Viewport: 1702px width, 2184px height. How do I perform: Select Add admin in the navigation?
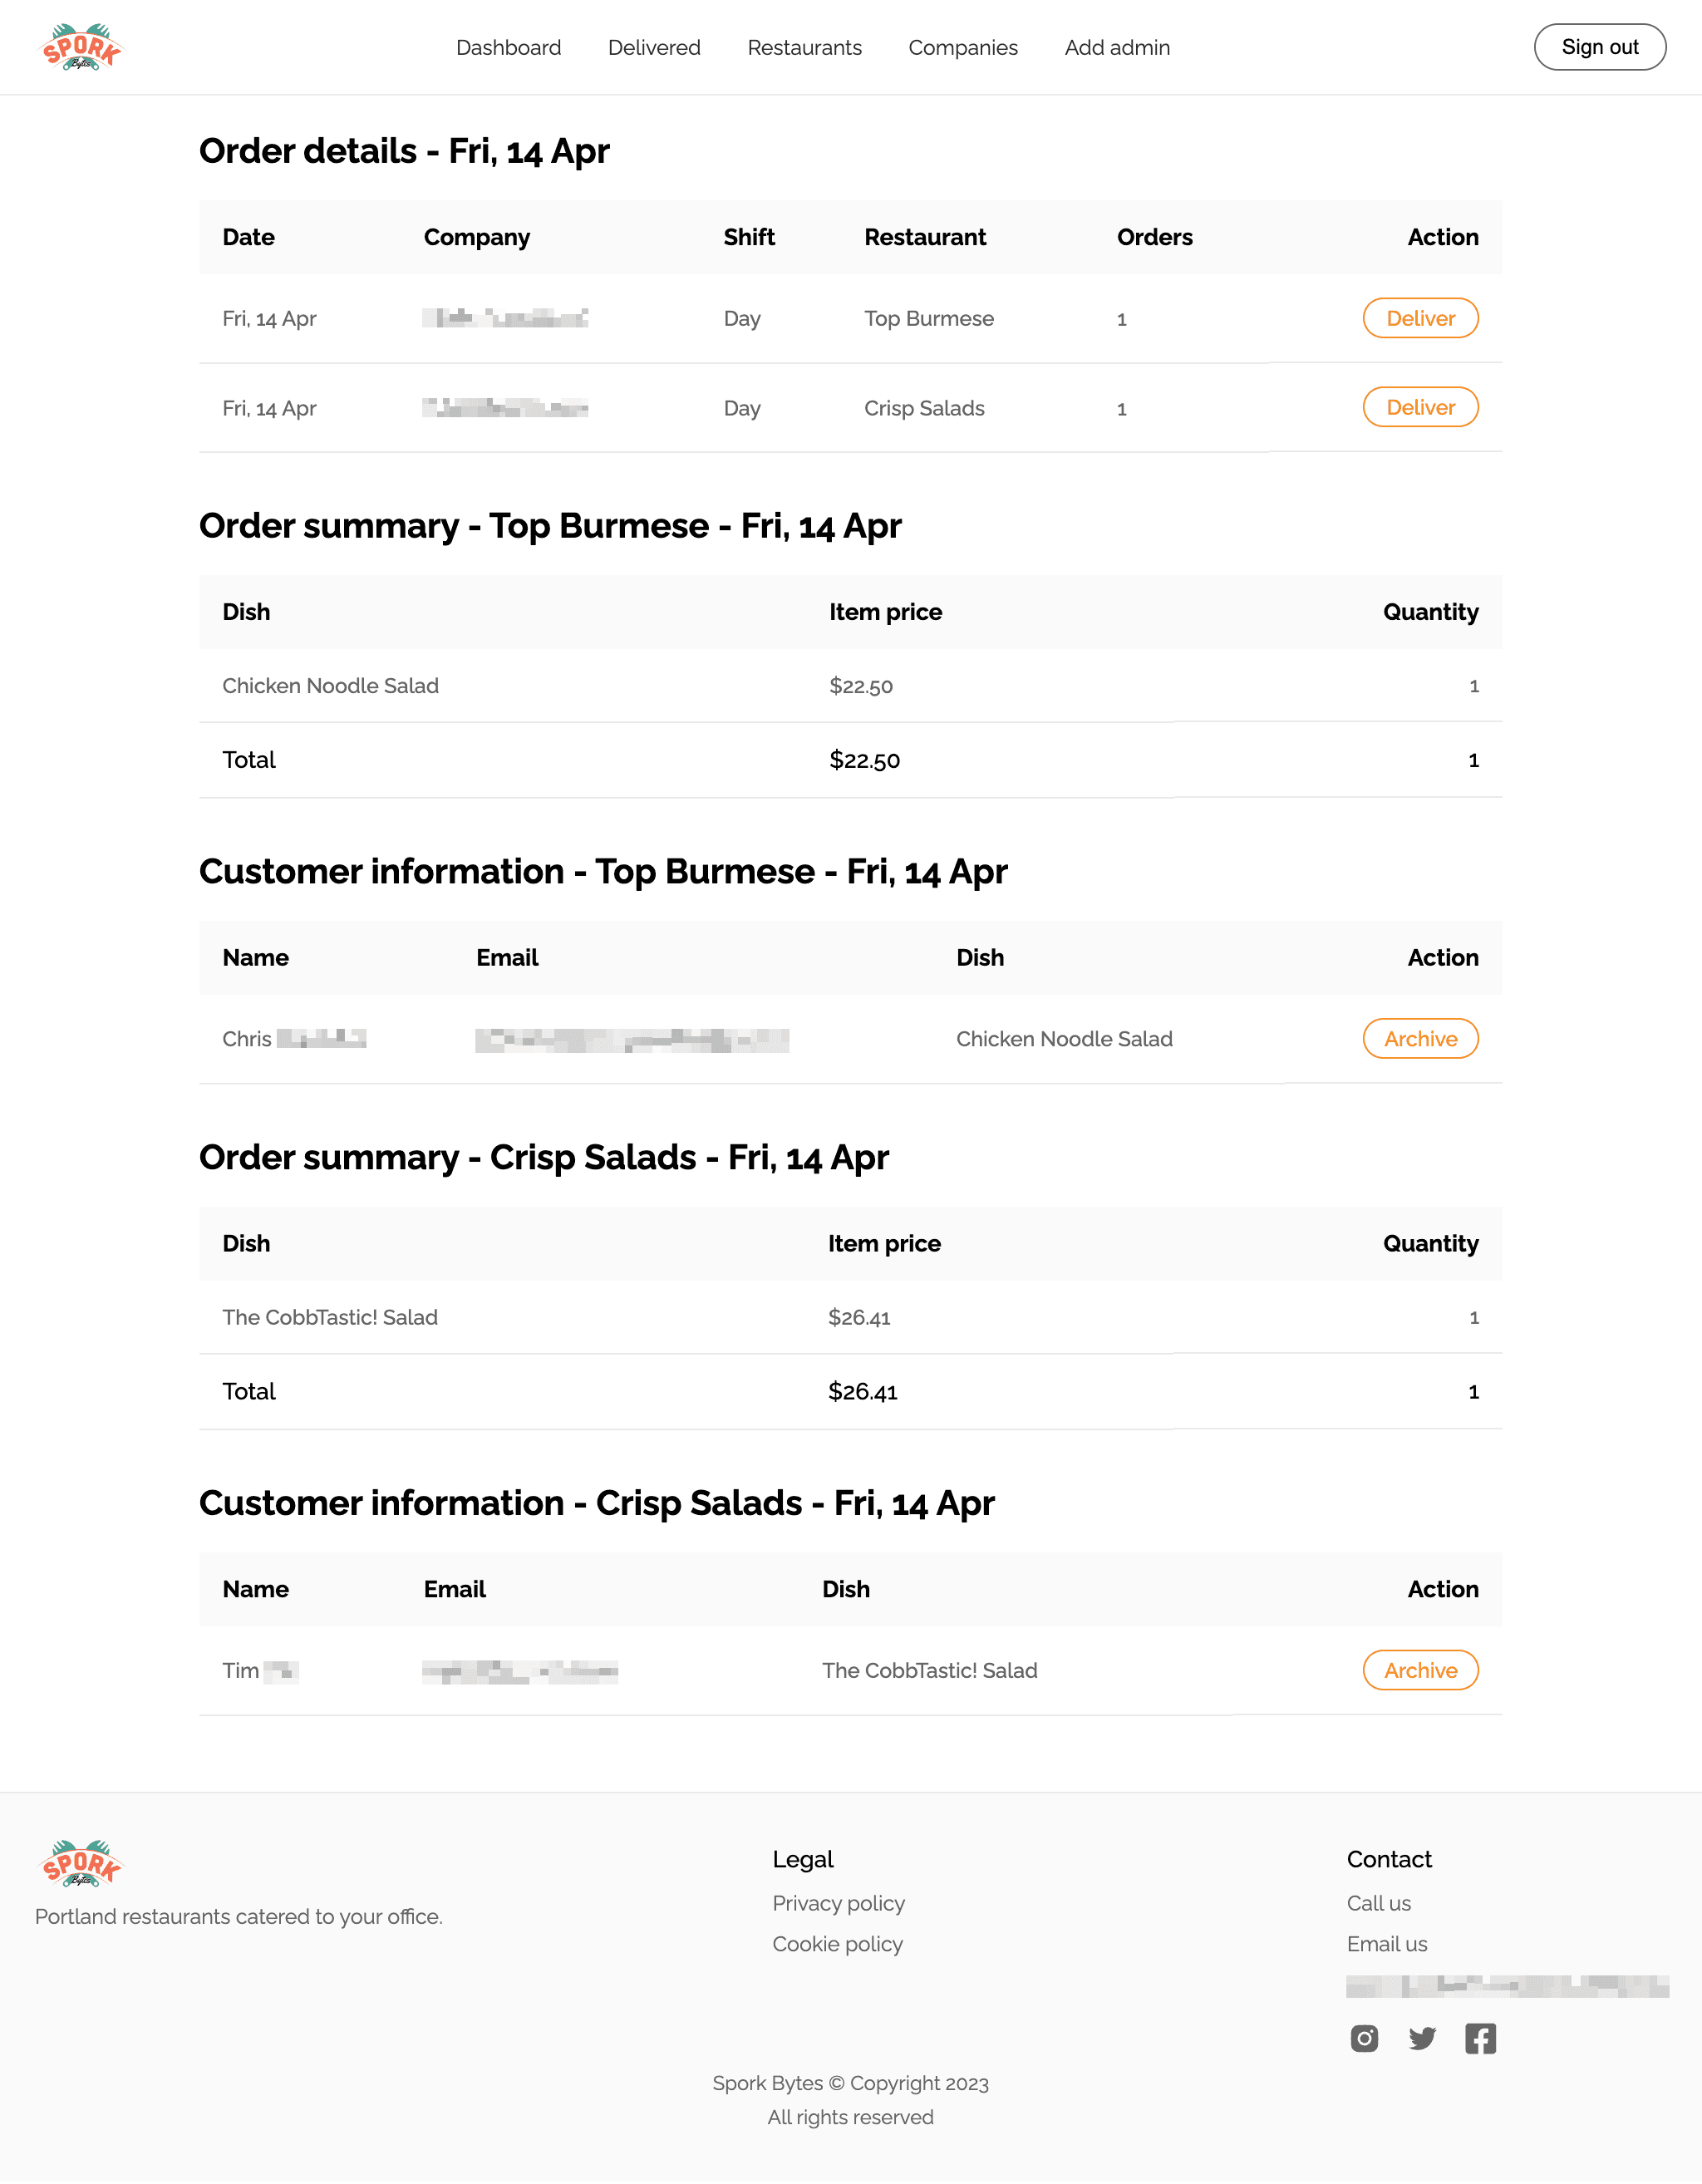pos(1116,47)
